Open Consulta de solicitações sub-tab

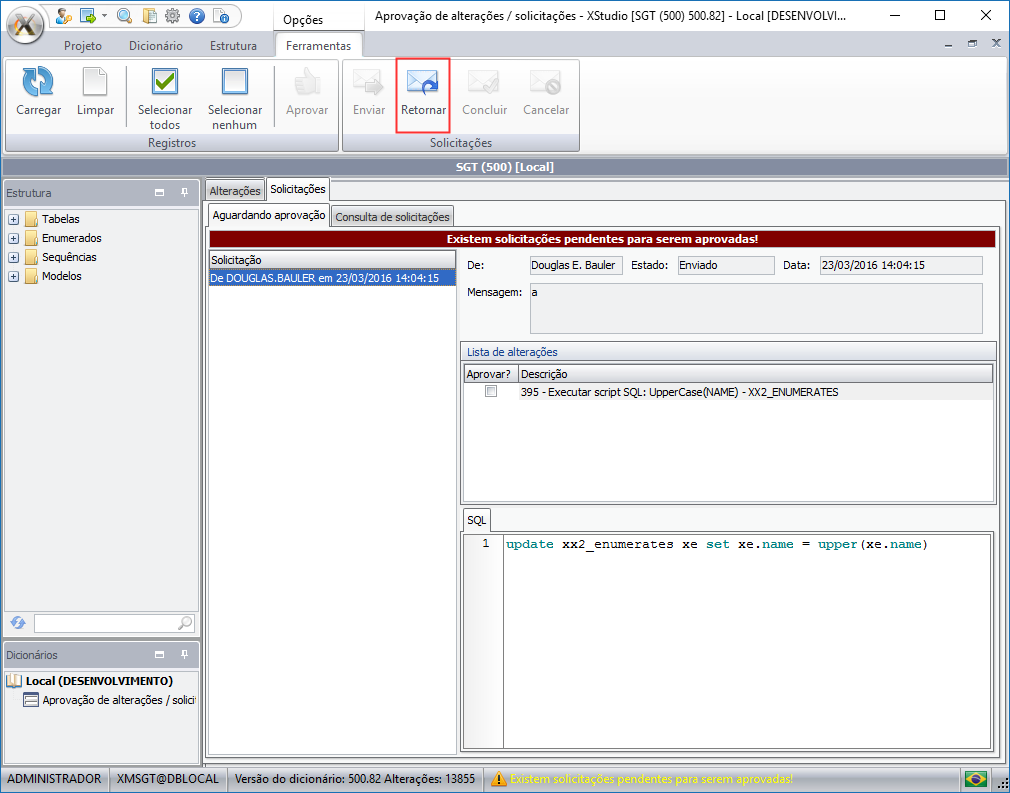392,216
